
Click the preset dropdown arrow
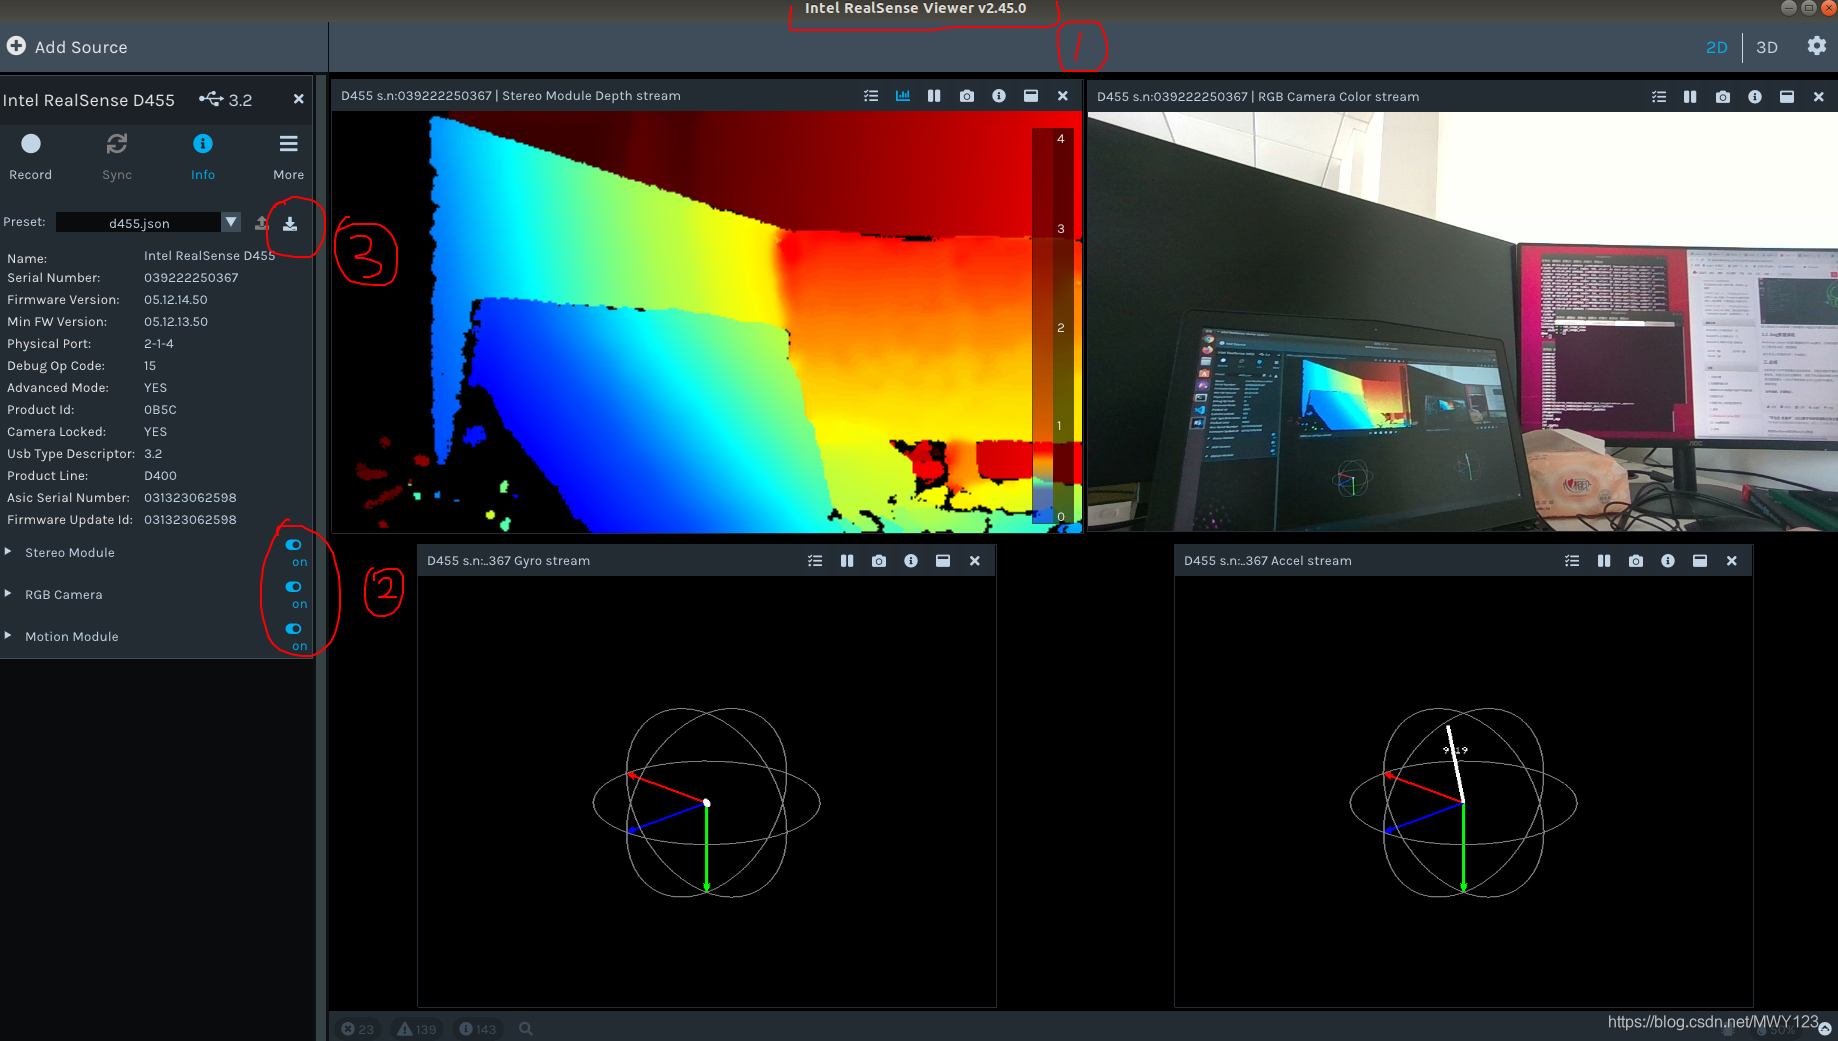click(x=231, y=222)
